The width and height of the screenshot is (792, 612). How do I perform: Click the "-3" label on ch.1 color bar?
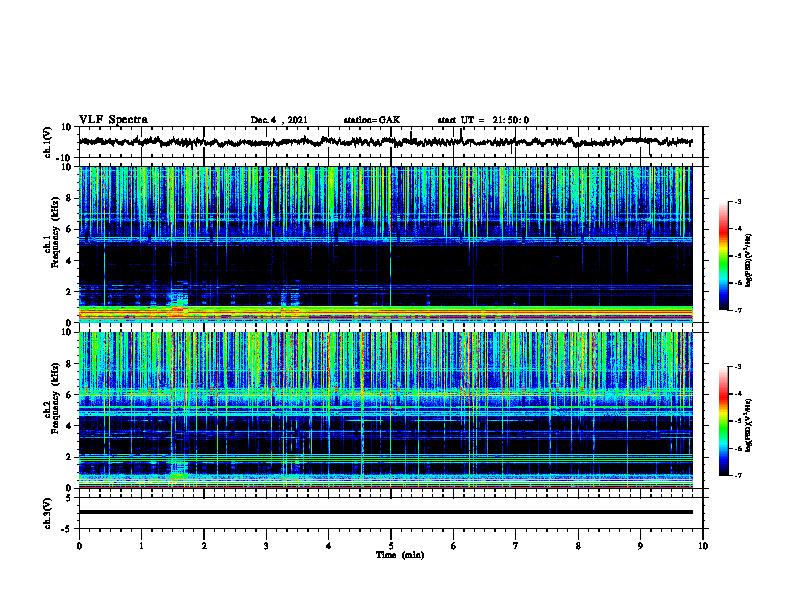tap(738, 201)
